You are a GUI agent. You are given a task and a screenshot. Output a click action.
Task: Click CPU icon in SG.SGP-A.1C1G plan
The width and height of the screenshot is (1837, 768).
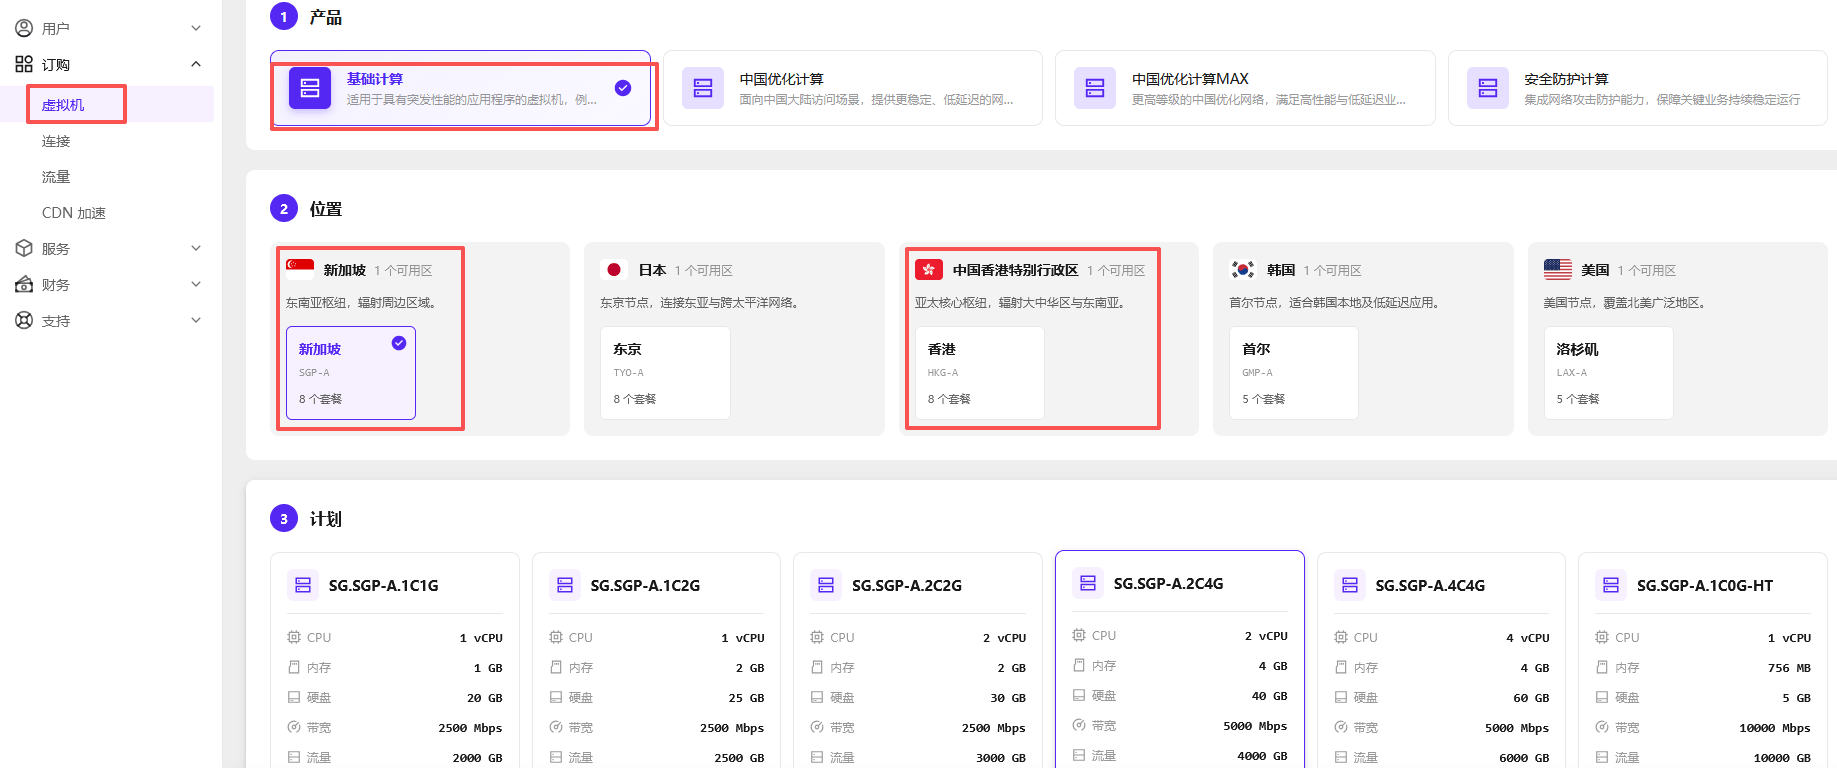pyautogui.click(x=294, y=637)
